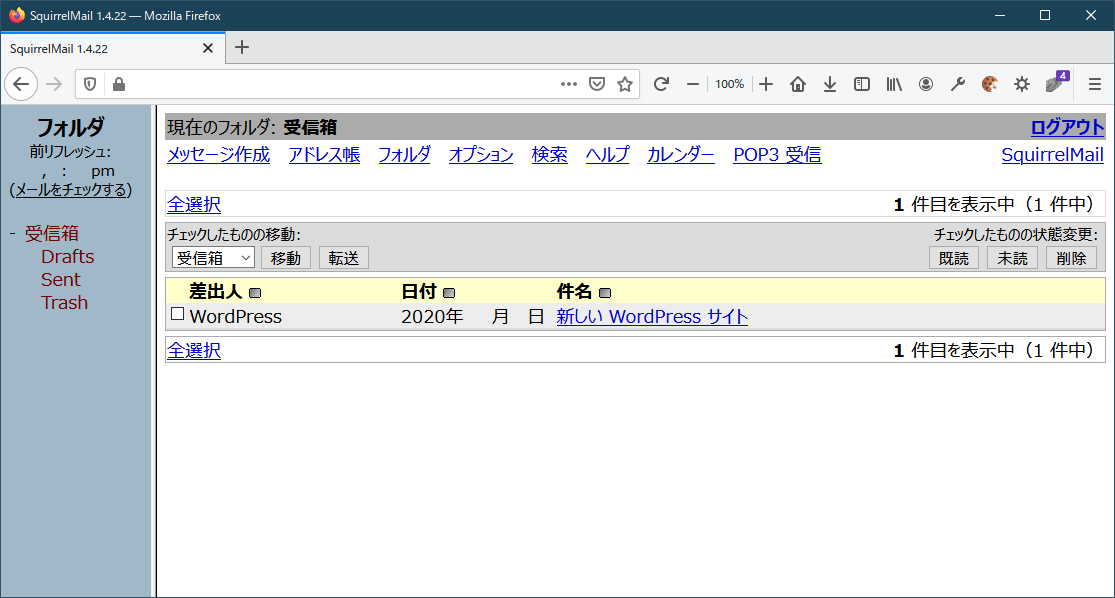
Task: Bookmark this page with the star
Action: [x=625, y=84]
